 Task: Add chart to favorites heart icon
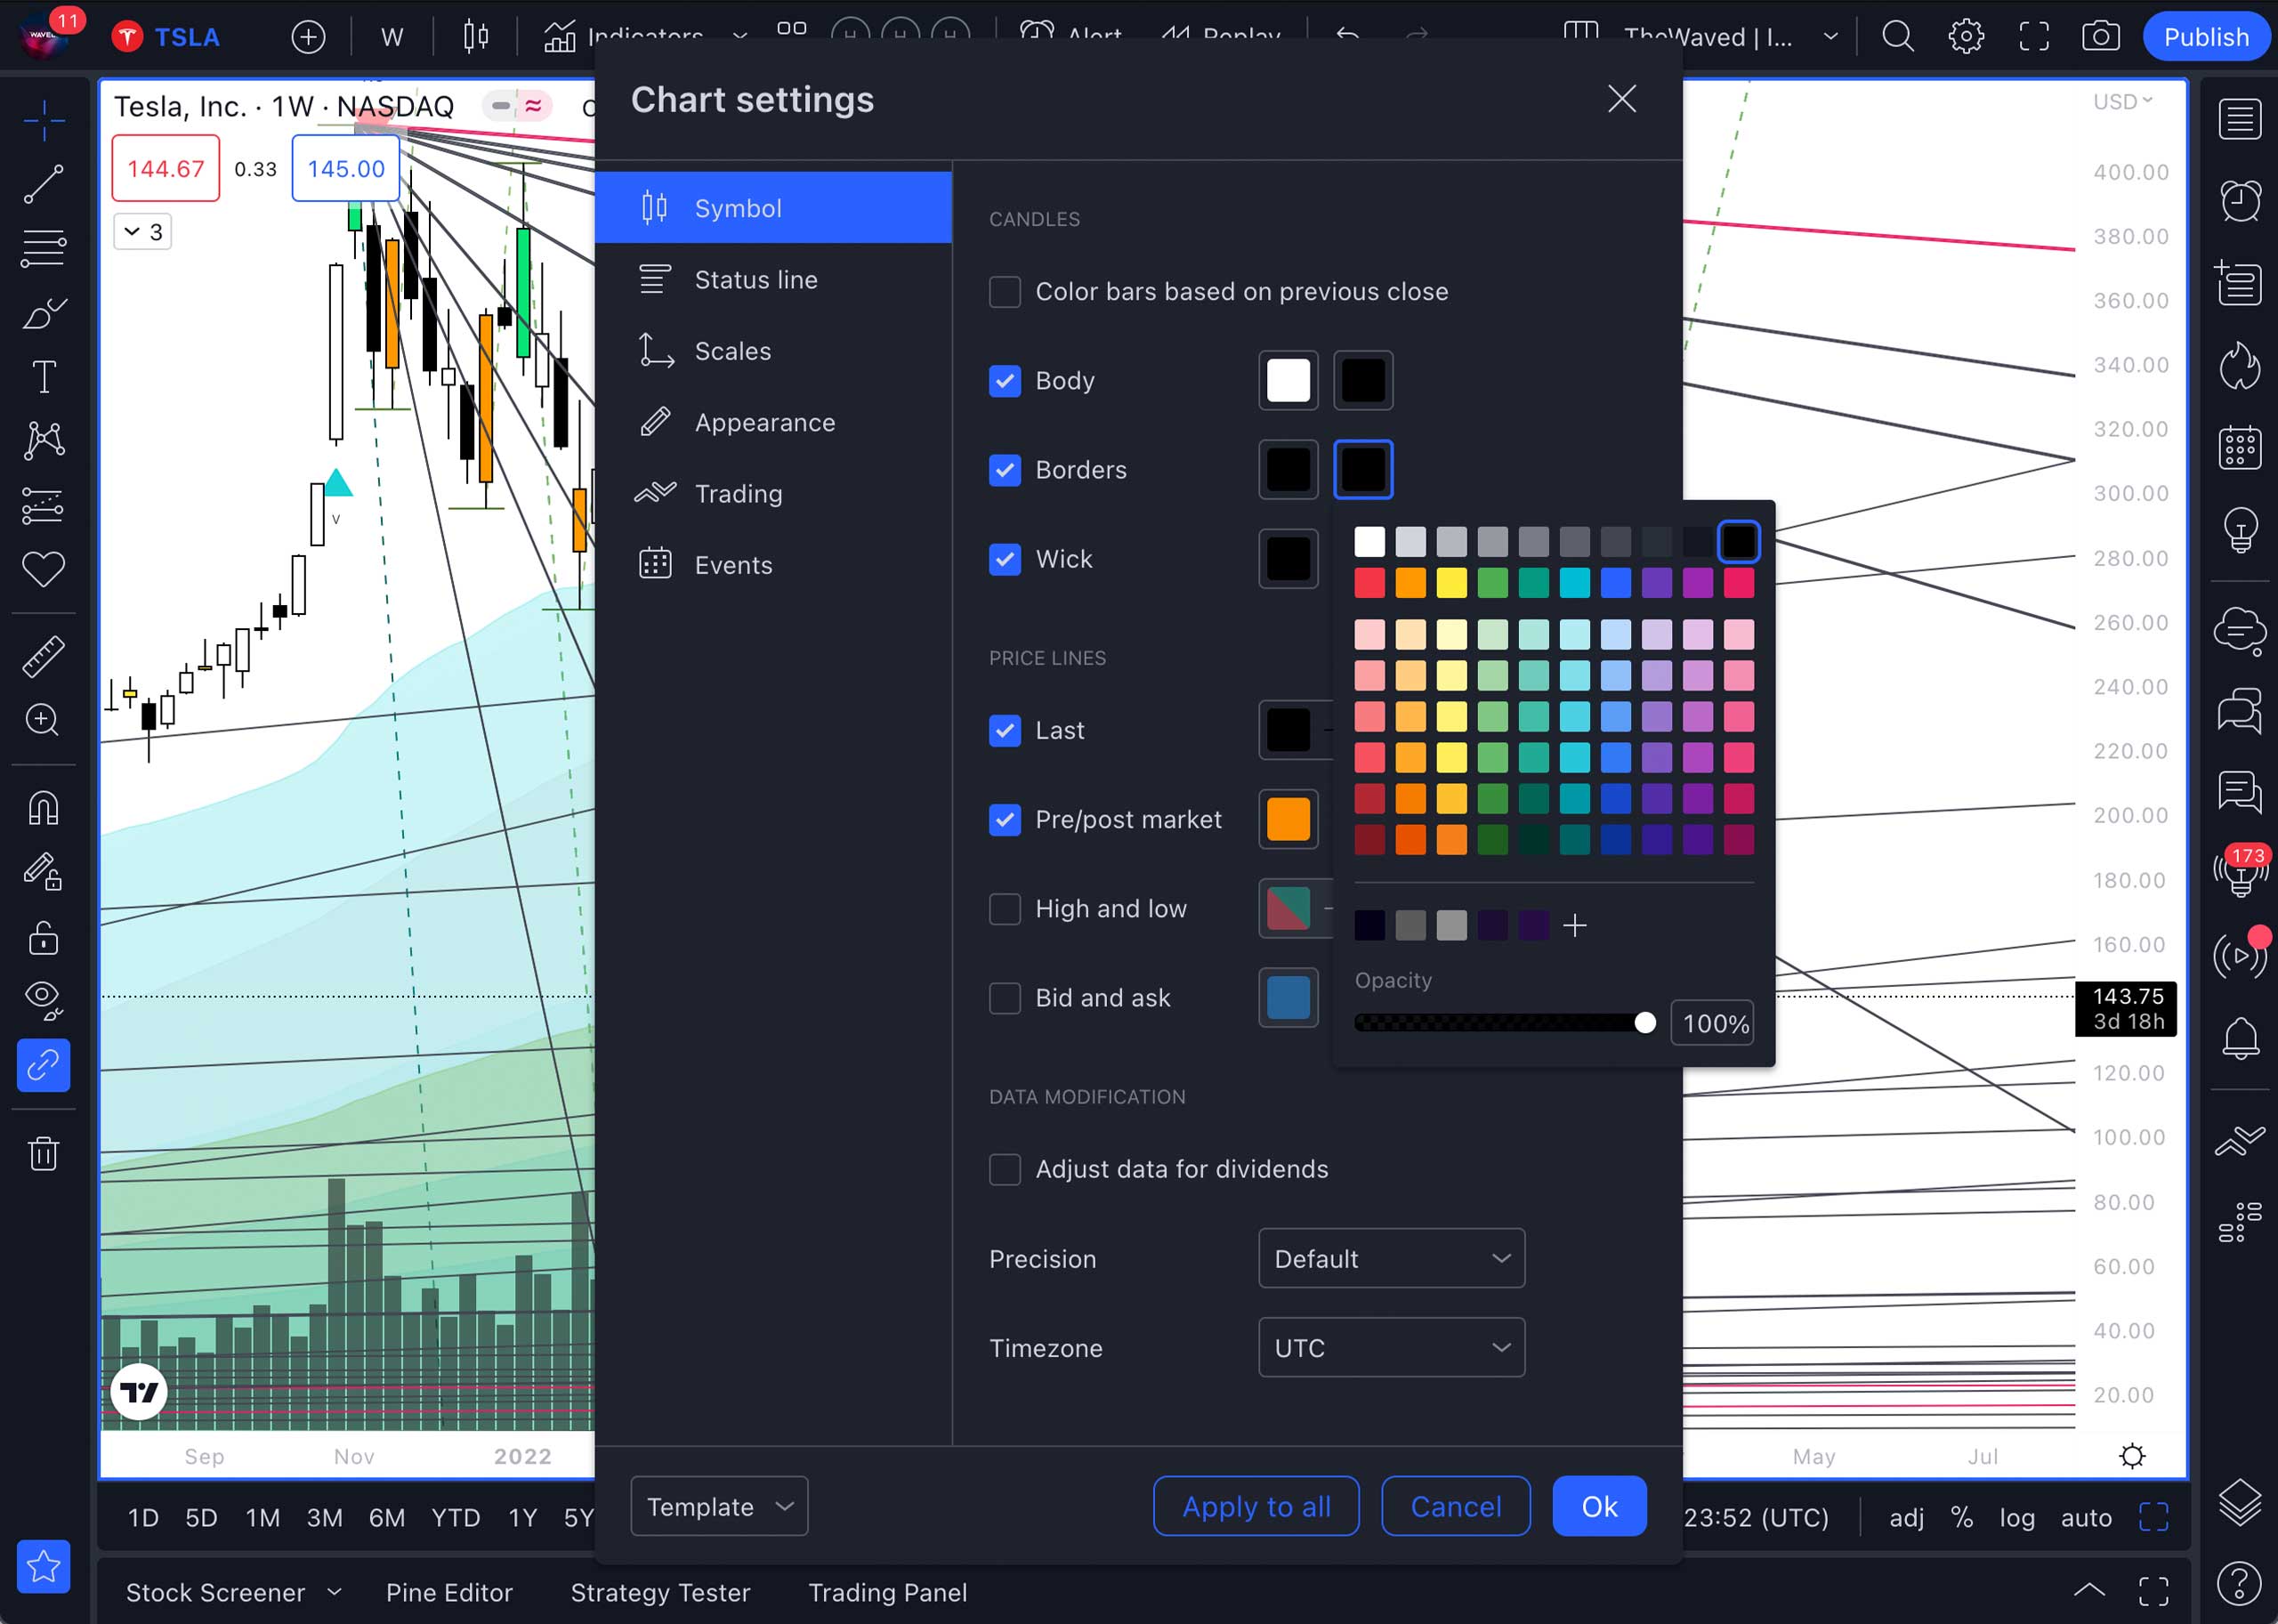click(44, 570)
